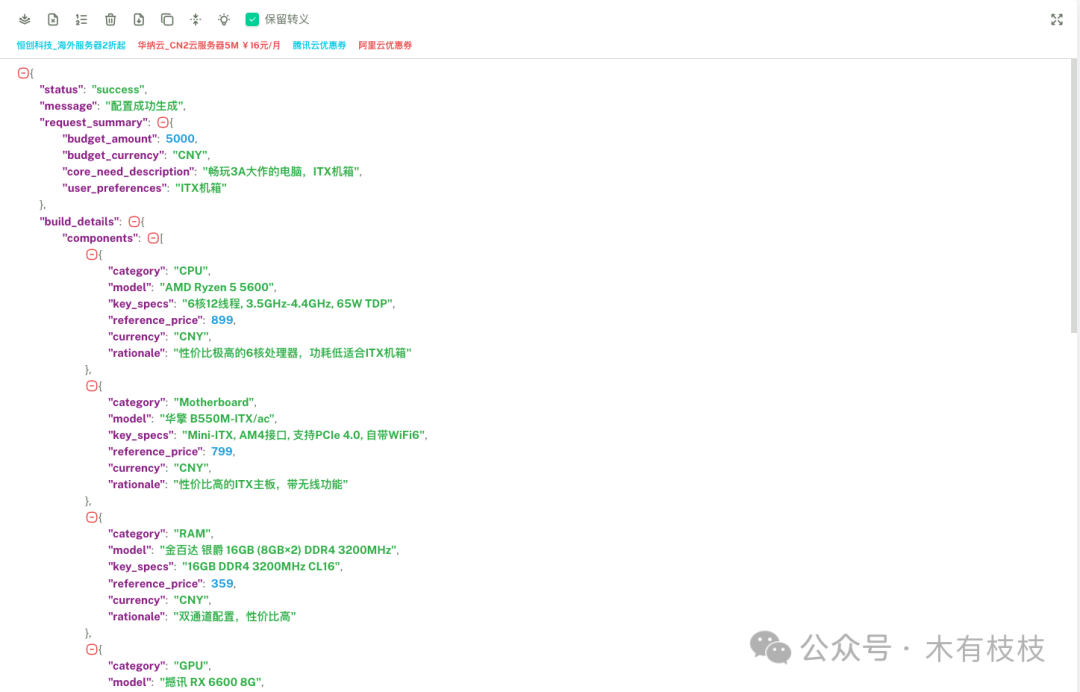The height and width of the screenshot is (692, 1080).
Task: Open the 华纳云_CN2云服务器5M link
Action: (x=209, y=45)
